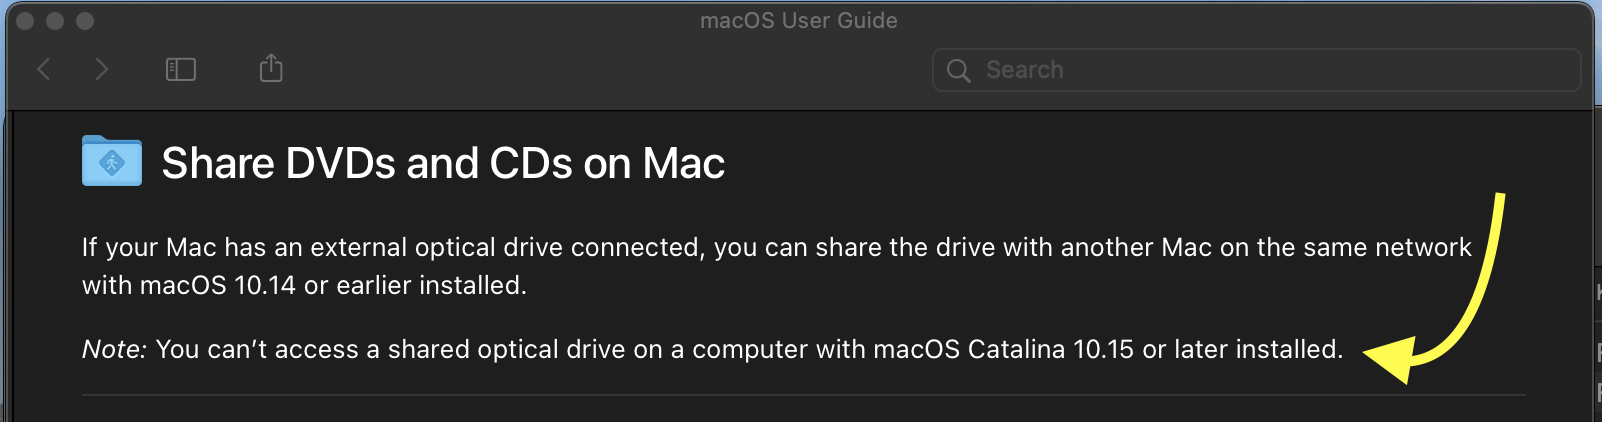Click the "macOS User Guide" window title
Image resolution: width=1602 pixels, height=422 pixels.
[798, 20]
